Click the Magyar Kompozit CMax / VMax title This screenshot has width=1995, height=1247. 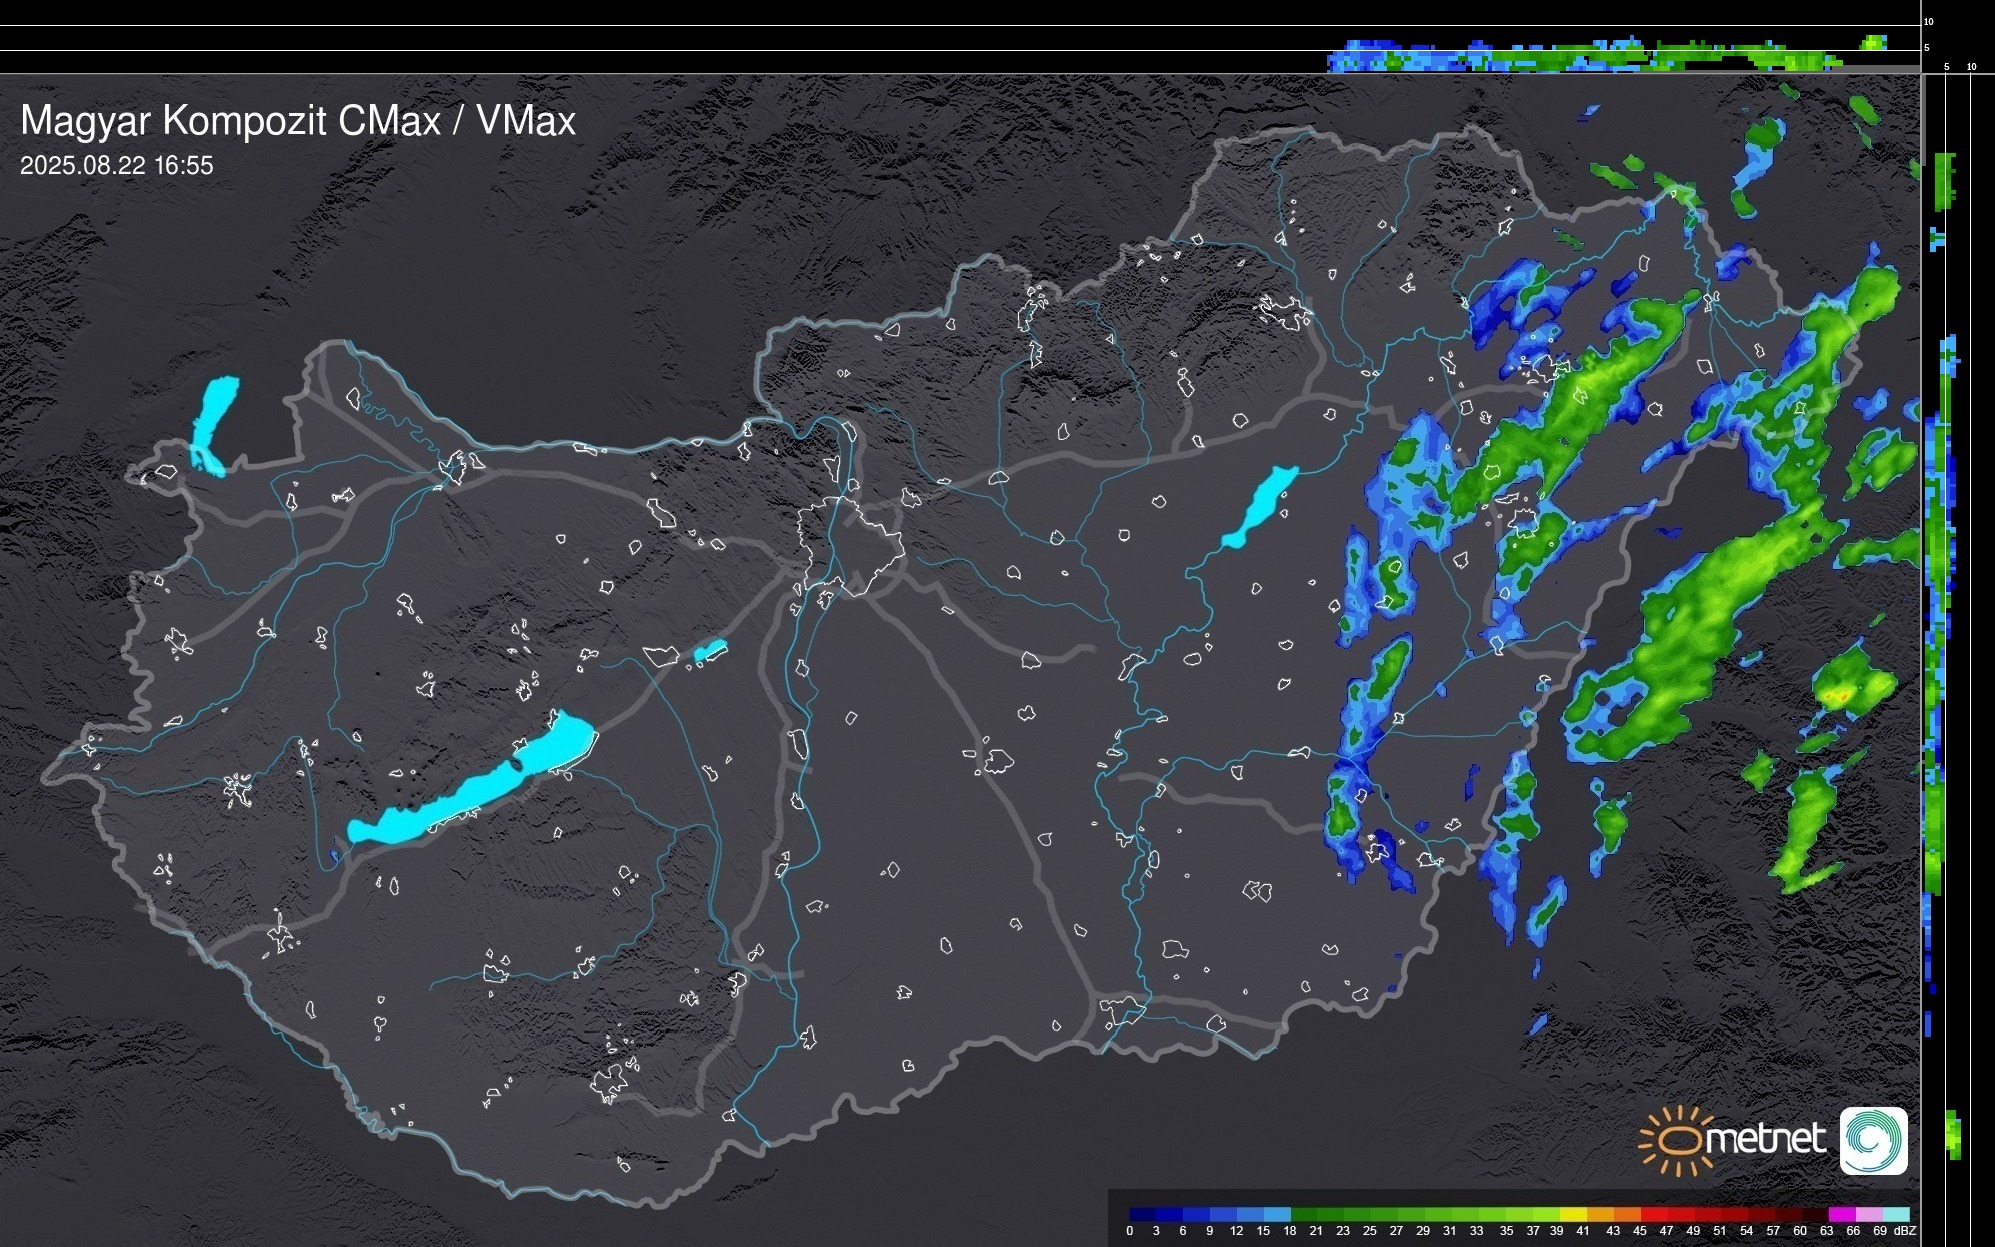(298, 121)
